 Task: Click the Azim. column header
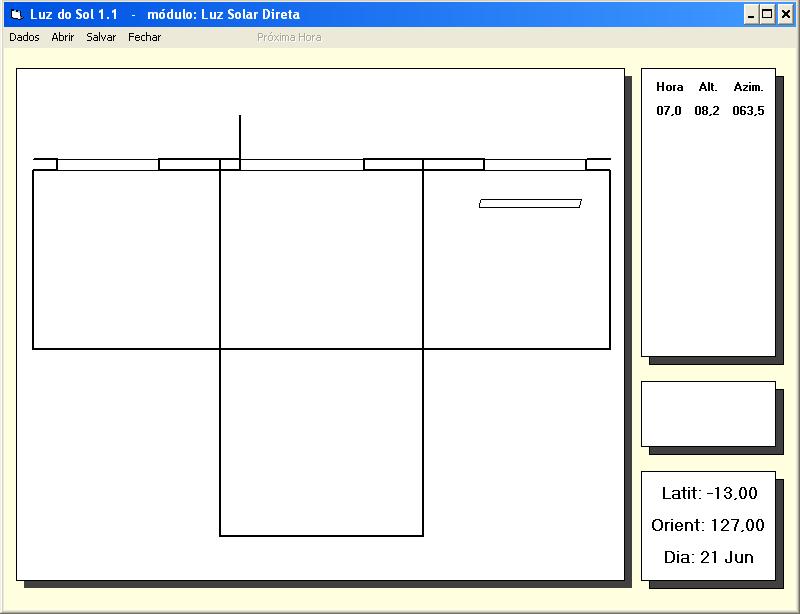click(x=748, y=87)
